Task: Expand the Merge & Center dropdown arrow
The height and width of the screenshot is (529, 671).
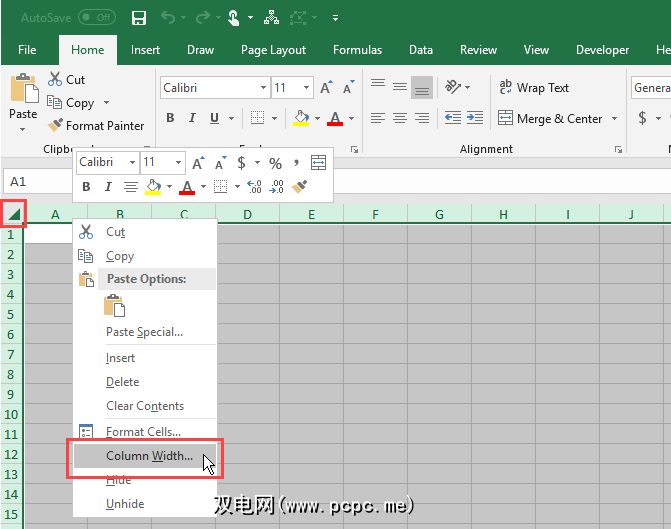Action: [x=613, y=118]
